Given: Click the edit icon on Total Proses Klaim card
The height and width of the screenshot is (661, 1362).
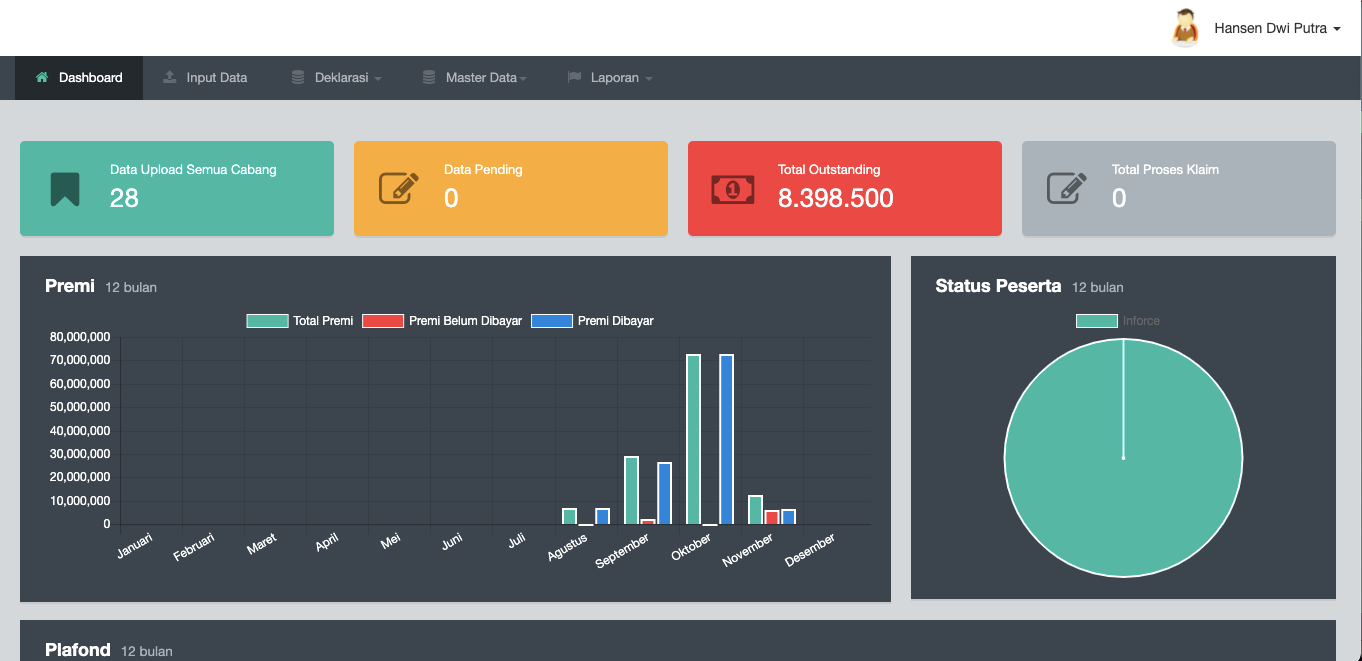Looking at the screenshot, I should click(1066, 189).
